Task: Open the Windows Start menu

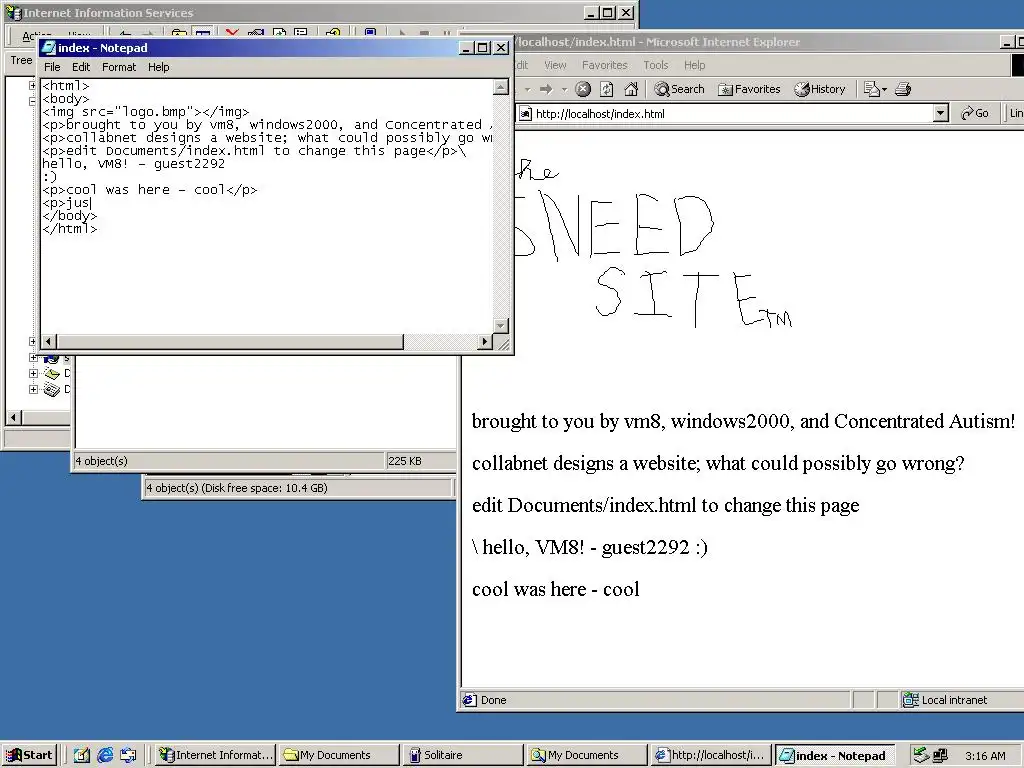Action: tap(29, 755)
